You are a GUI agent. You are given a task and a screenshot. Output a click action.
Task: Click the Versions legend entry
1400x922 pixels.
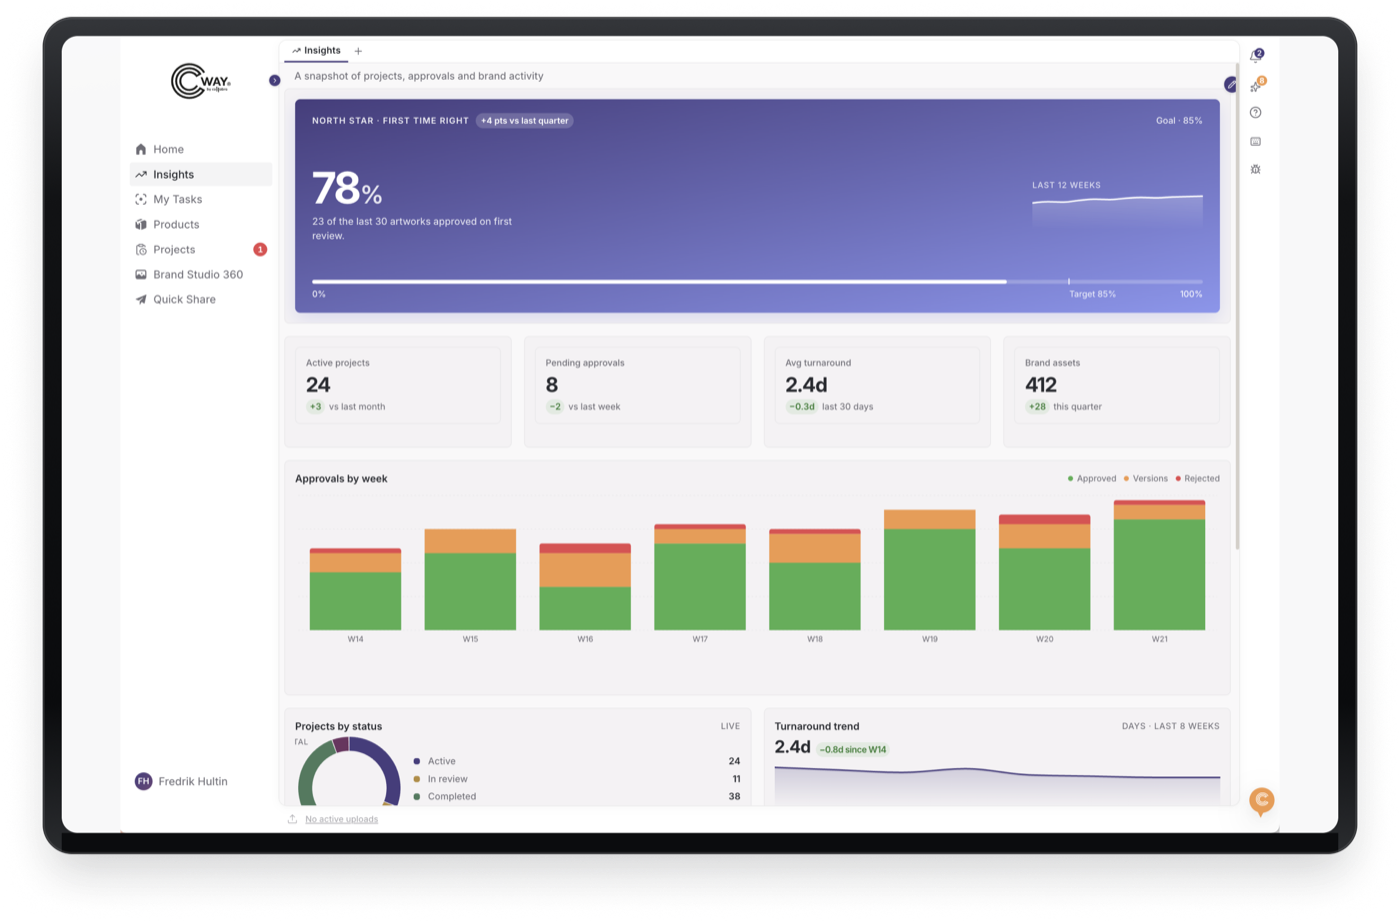click(1146, 479)
